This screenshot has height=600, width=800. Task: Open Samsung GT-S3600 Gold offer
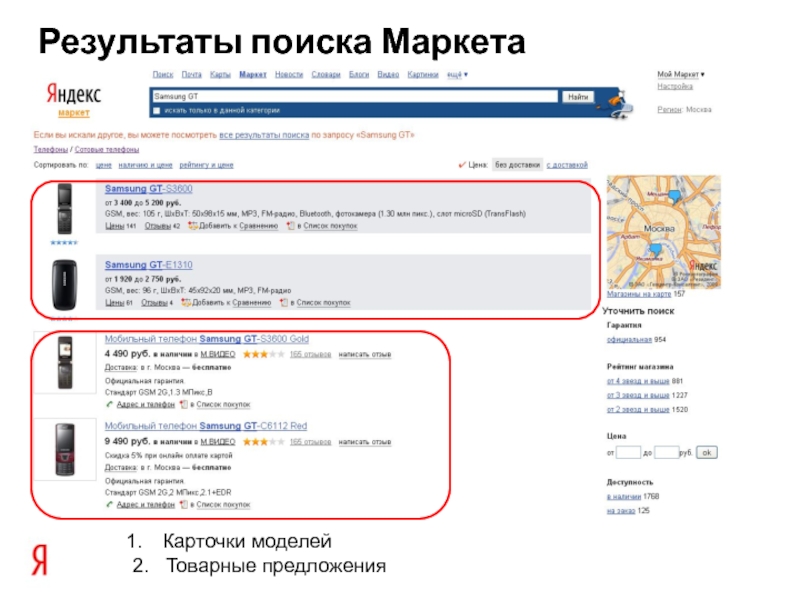click(207, 339)
